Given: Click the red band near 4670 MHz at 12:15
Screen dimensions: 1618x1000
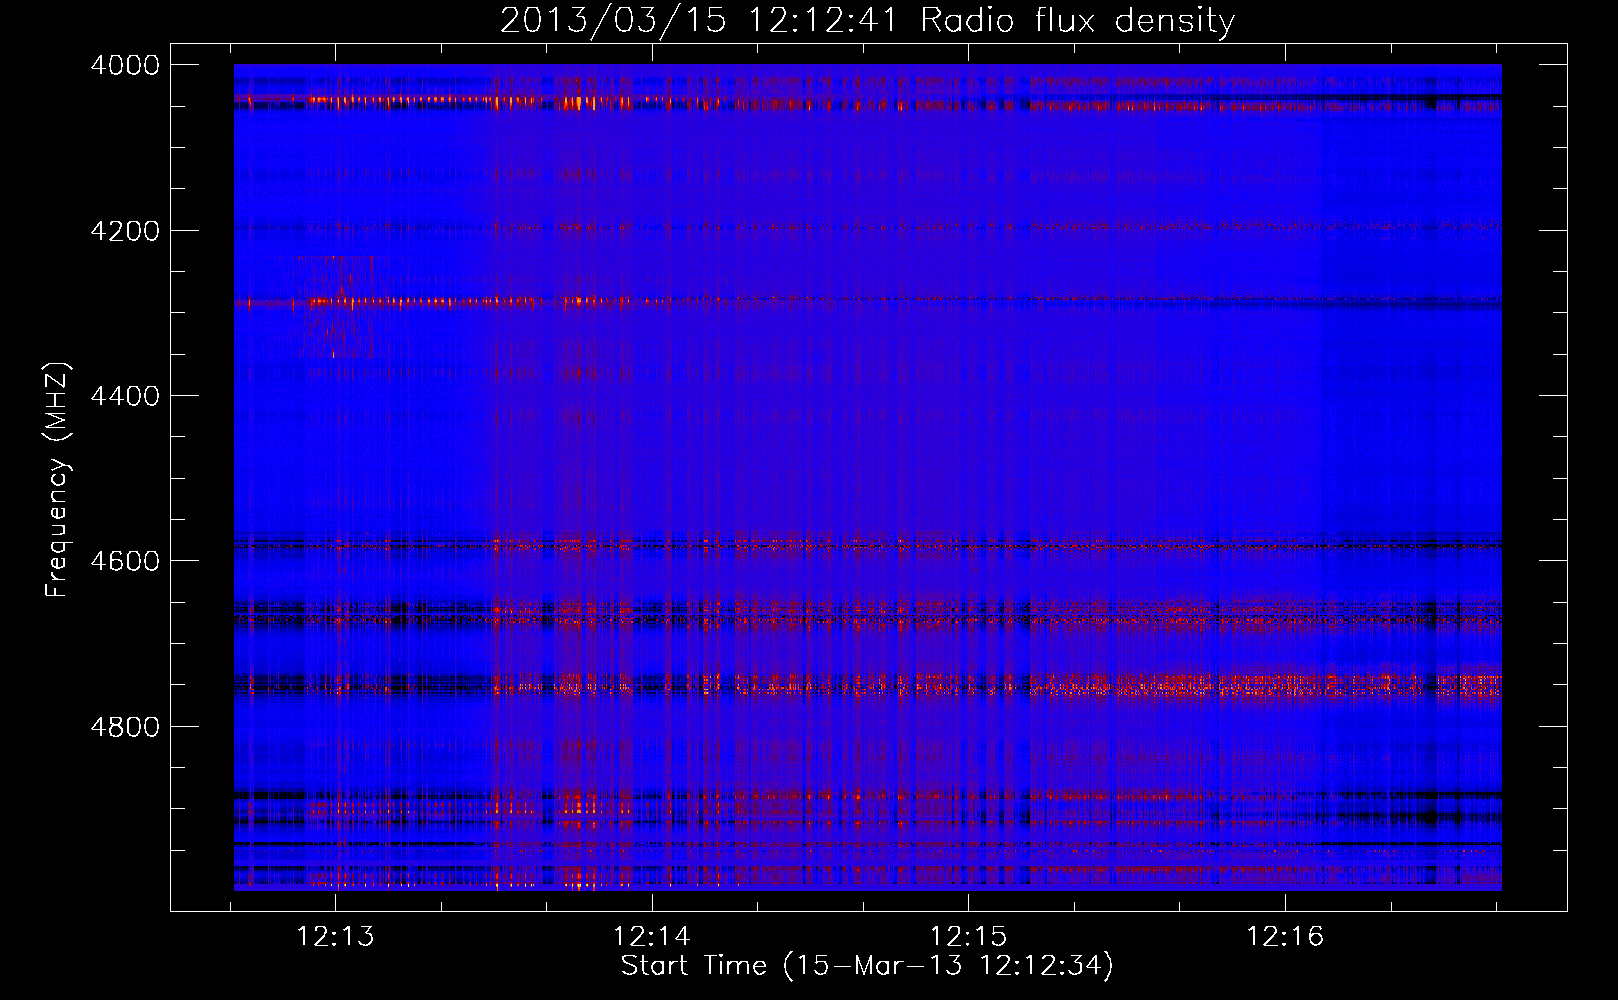Looking at the screenshot, I should pyautogui.click(x=969, y=620).
